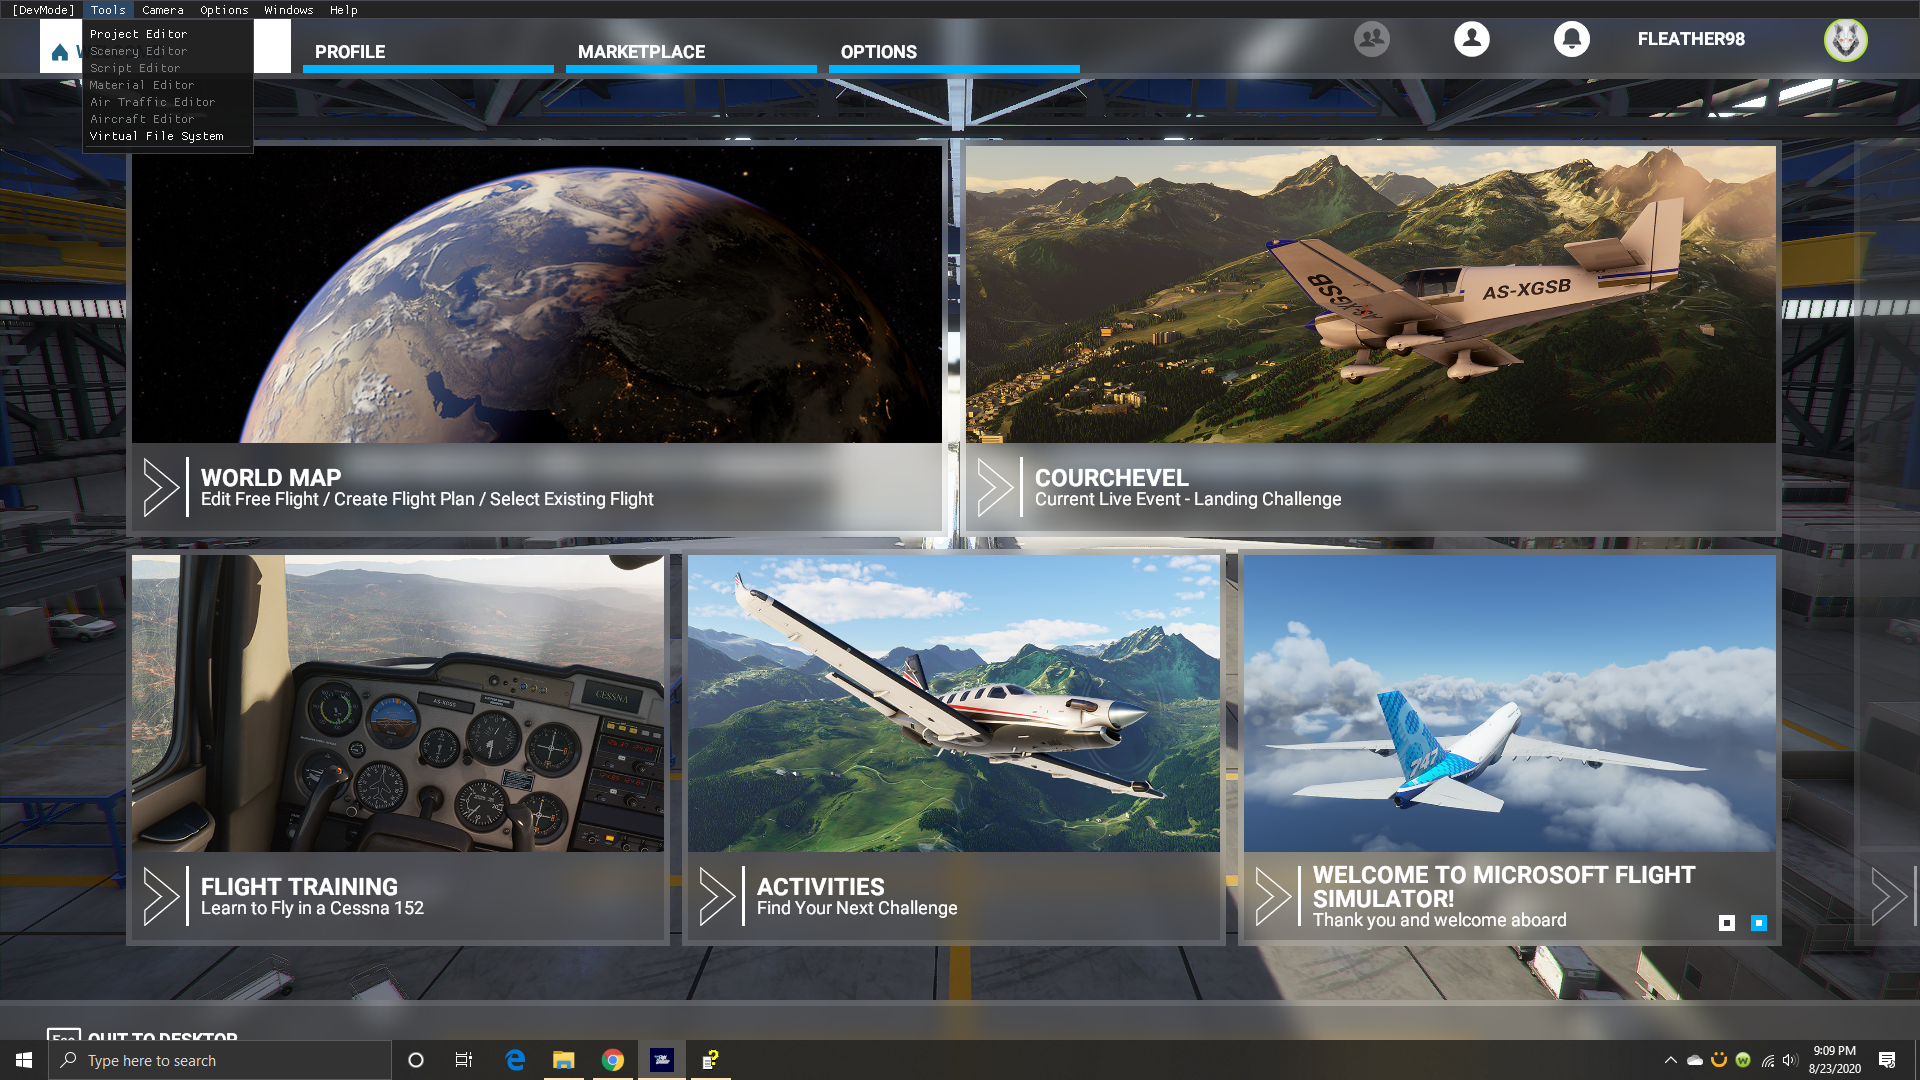Image resolution: width=1920 pixels, height=1080 pixels.
Task: Show hidden system tray icons chevron
Action: (x=1670, y=1060)
